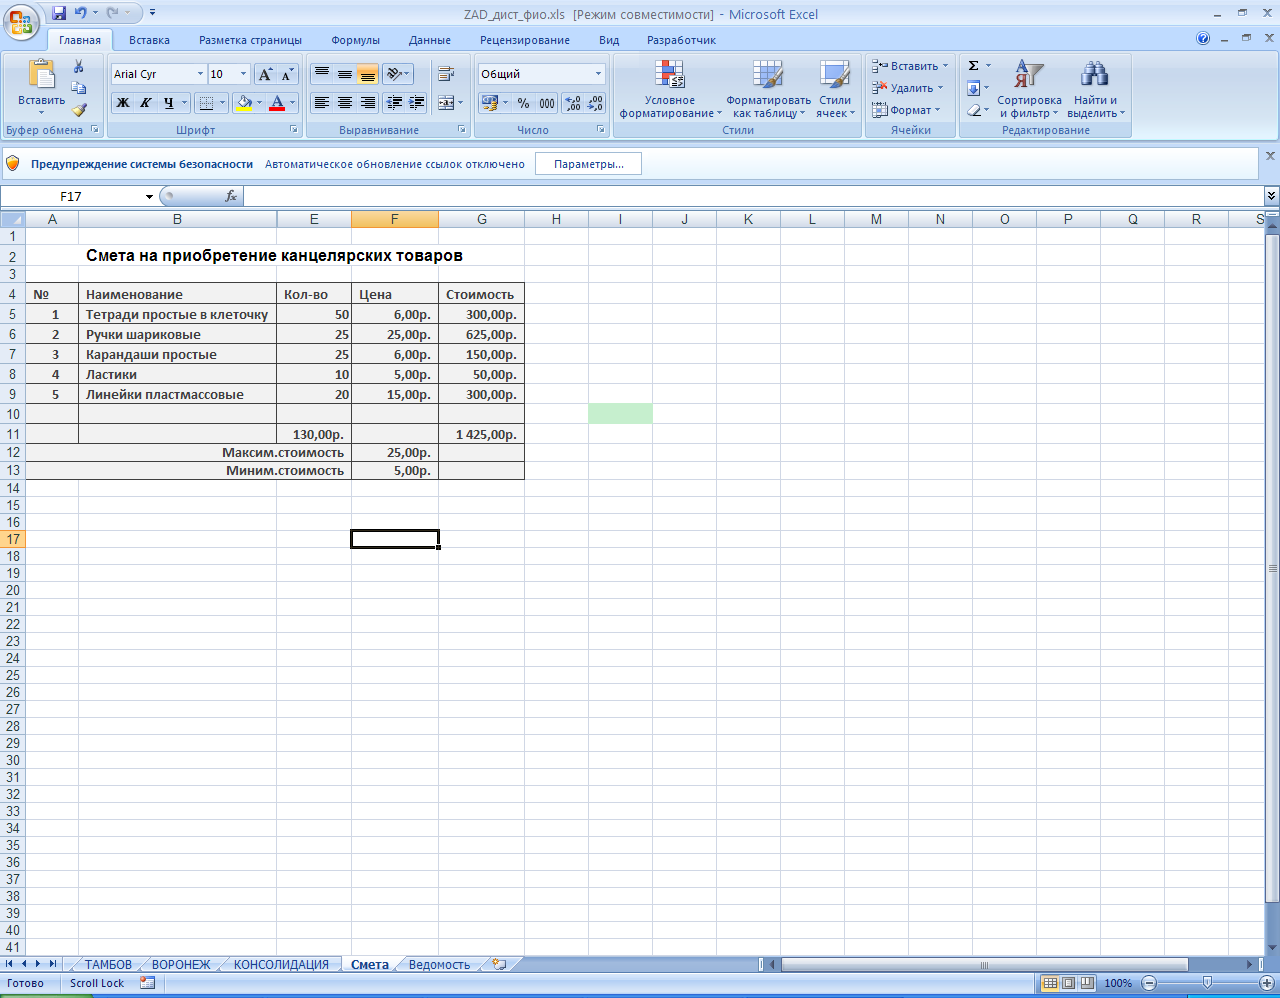The height and width of the screenshot is (998, 1280).
Task: Switch to Page Layout view in status bar
Action: tap(1068, 983)
